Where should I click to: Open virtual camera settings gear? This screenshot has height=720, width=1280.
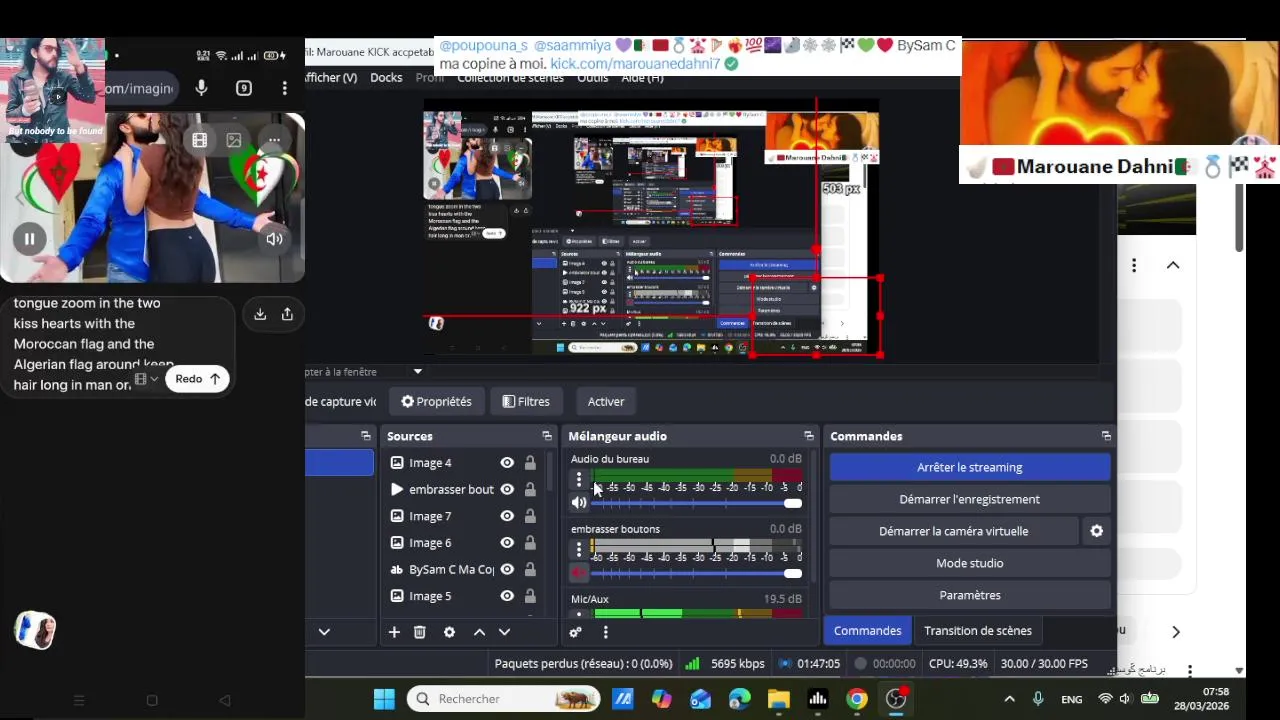point(1097,531)
